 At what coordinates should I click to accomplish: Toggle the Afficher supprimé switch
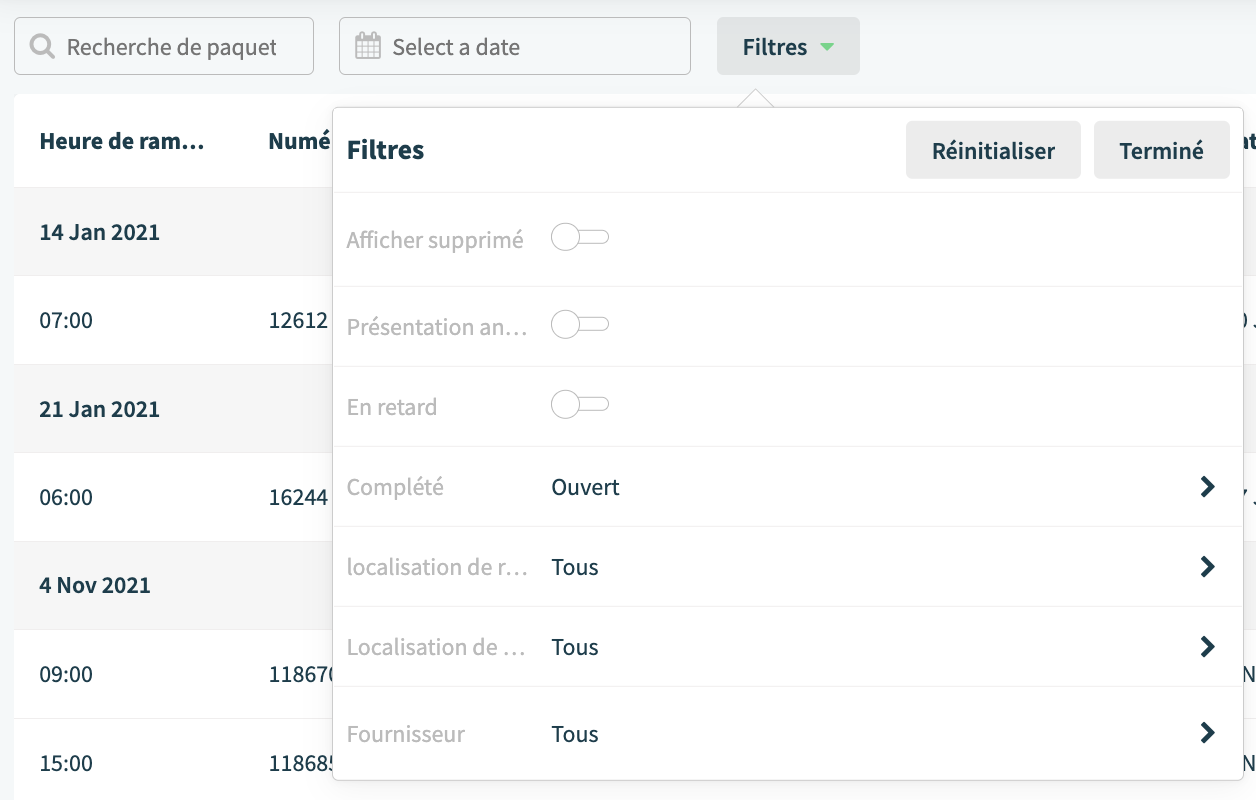580,238
